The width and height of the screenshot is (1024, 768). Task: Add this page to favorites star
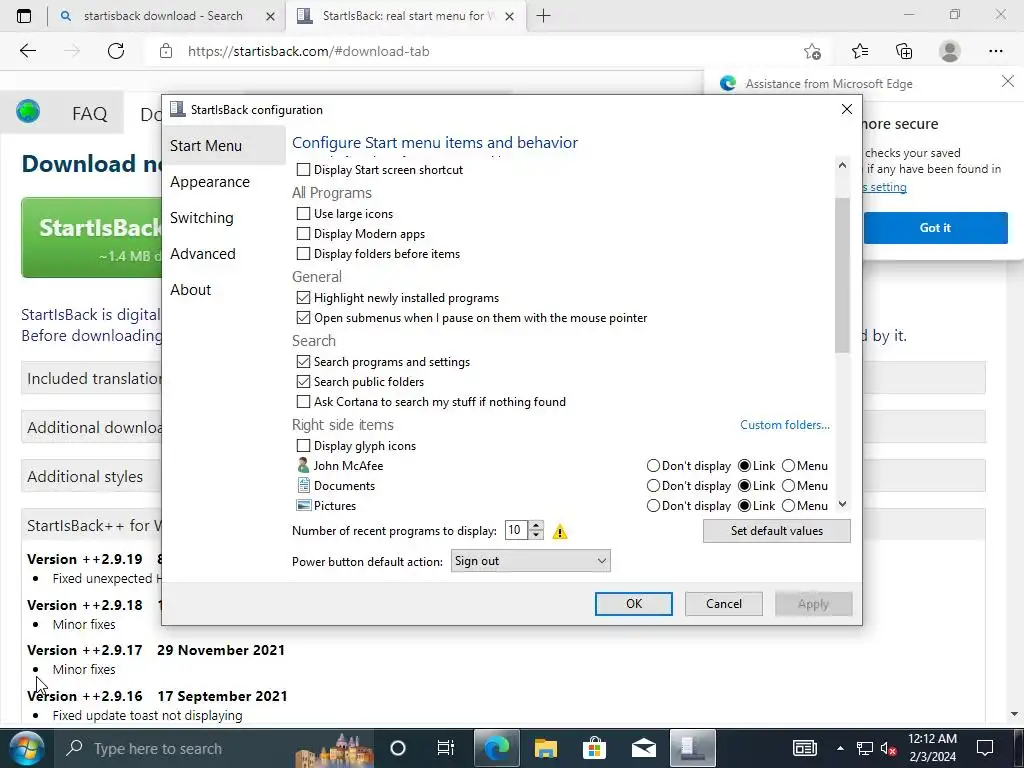(x=812, y=51)
